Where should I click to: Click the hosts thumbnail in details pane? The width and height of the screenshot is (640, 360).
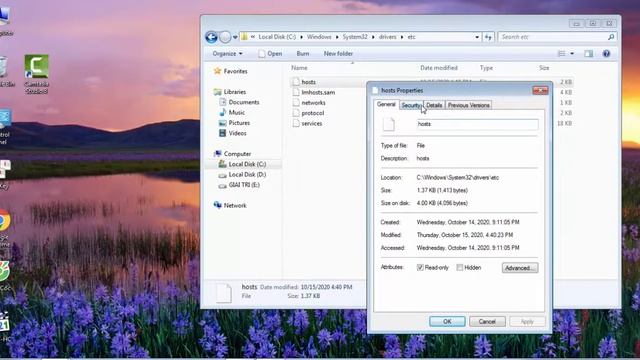(224, 293)
